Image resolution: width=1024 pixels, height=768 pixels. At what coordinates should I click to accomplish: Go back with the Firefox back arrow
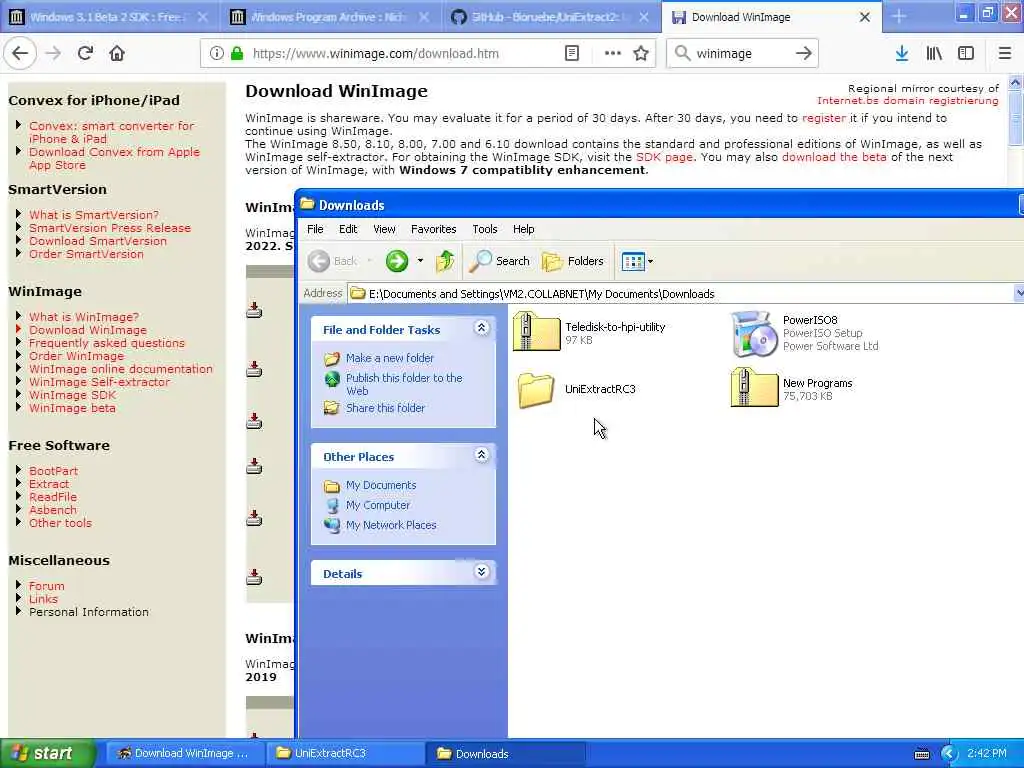point(20,54)
